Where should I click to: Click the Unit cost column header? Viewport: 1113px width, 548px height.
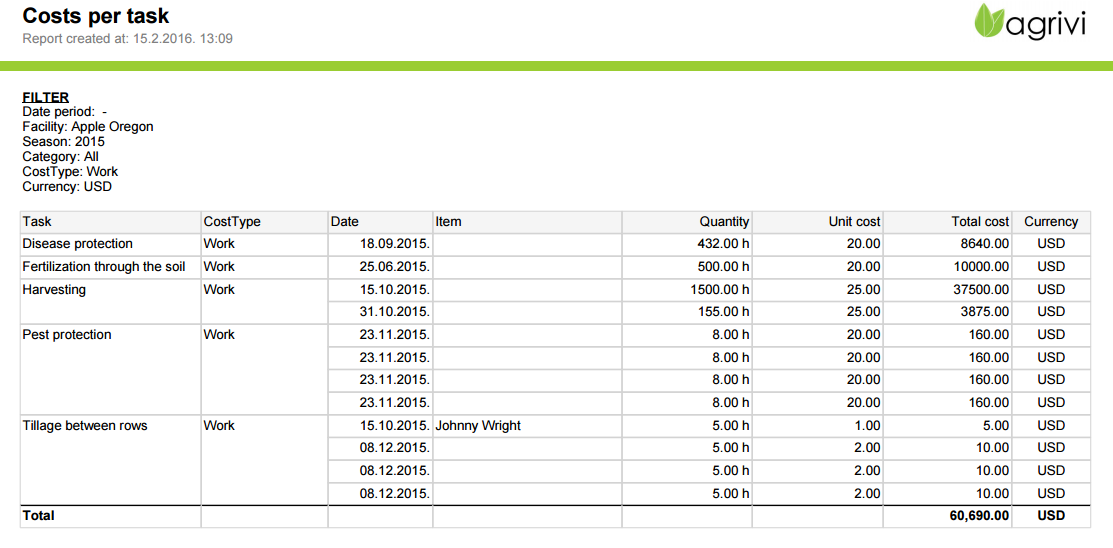click(x=854, y=222)
